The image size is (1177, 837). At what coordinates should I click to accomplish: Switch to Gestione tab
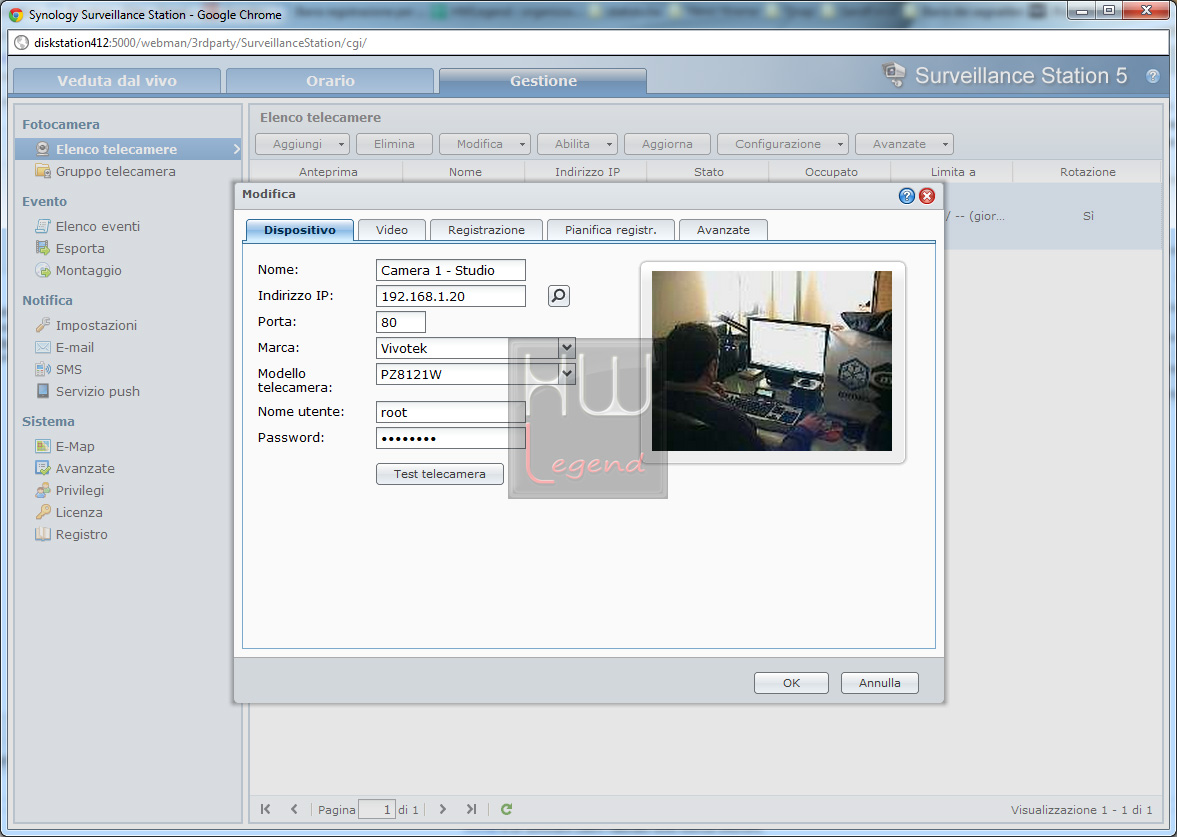pyautogui.click(x=543, y=81)
